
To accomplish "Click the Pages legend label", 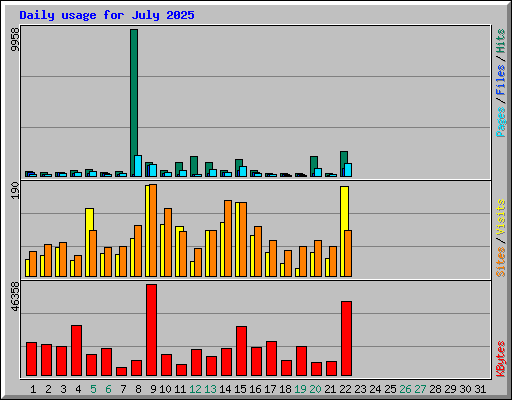I will [501, 122].
